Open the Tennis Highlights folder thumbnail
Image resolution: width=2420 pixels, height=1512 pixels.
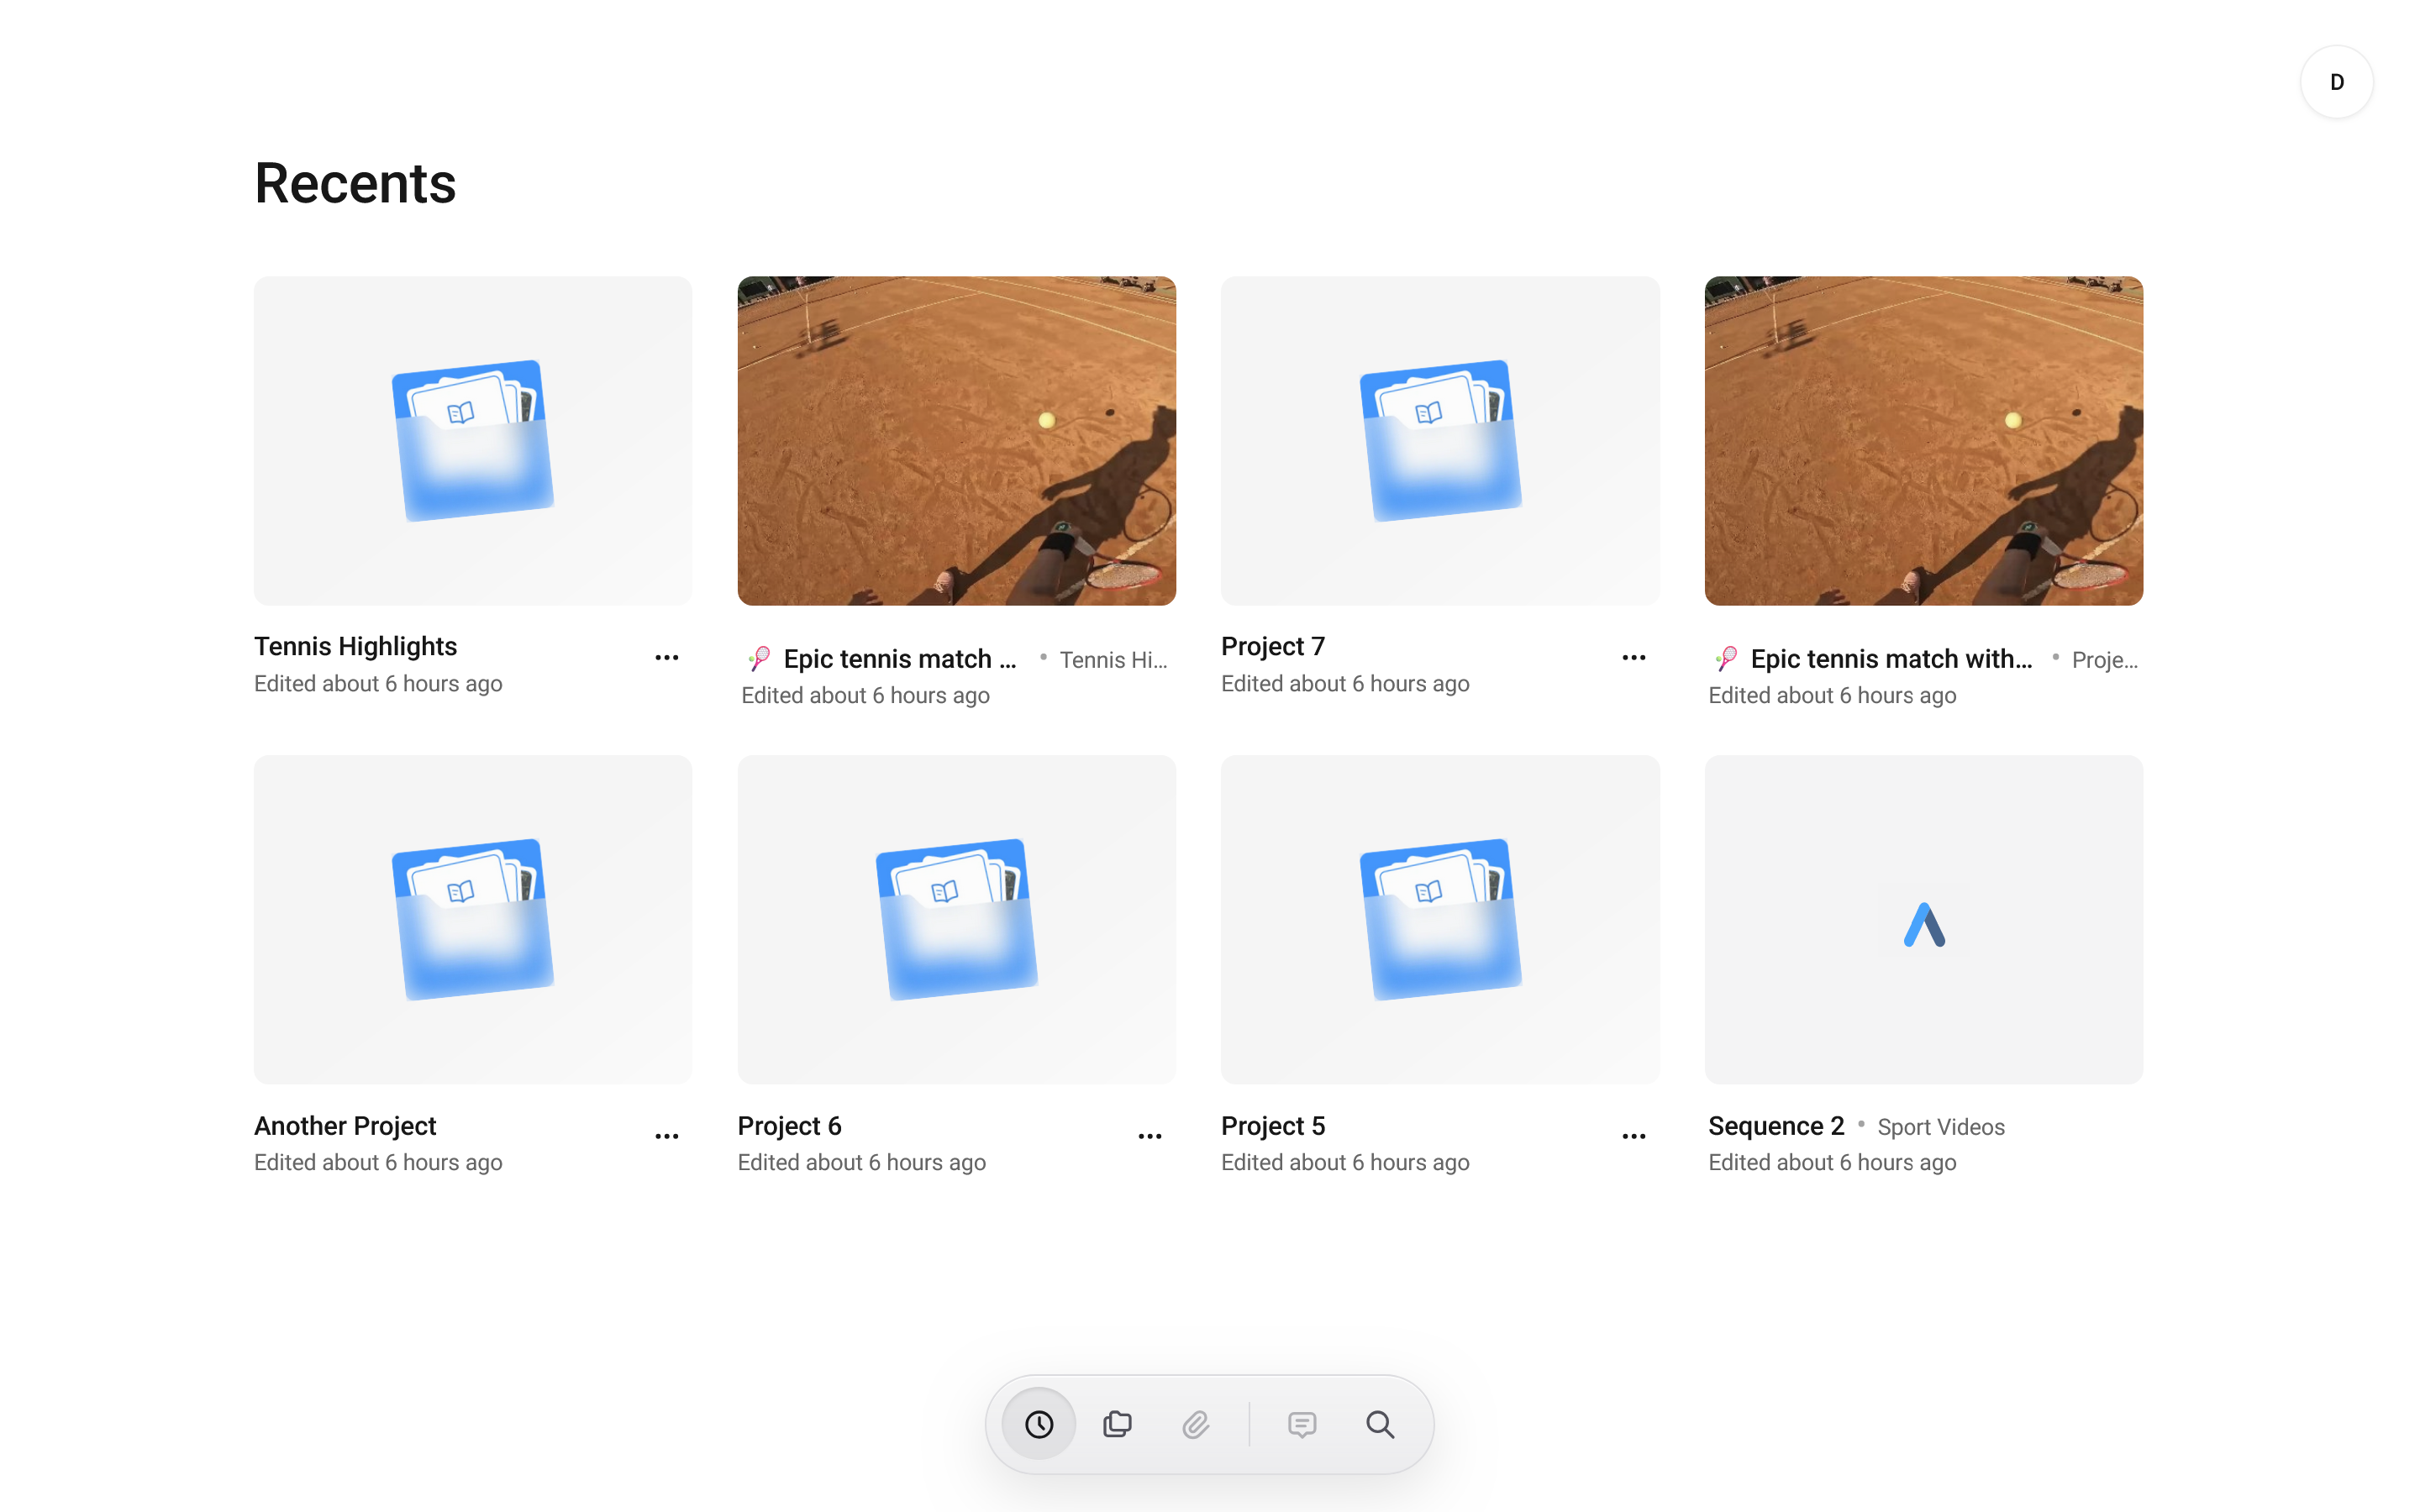pos(473,441)
